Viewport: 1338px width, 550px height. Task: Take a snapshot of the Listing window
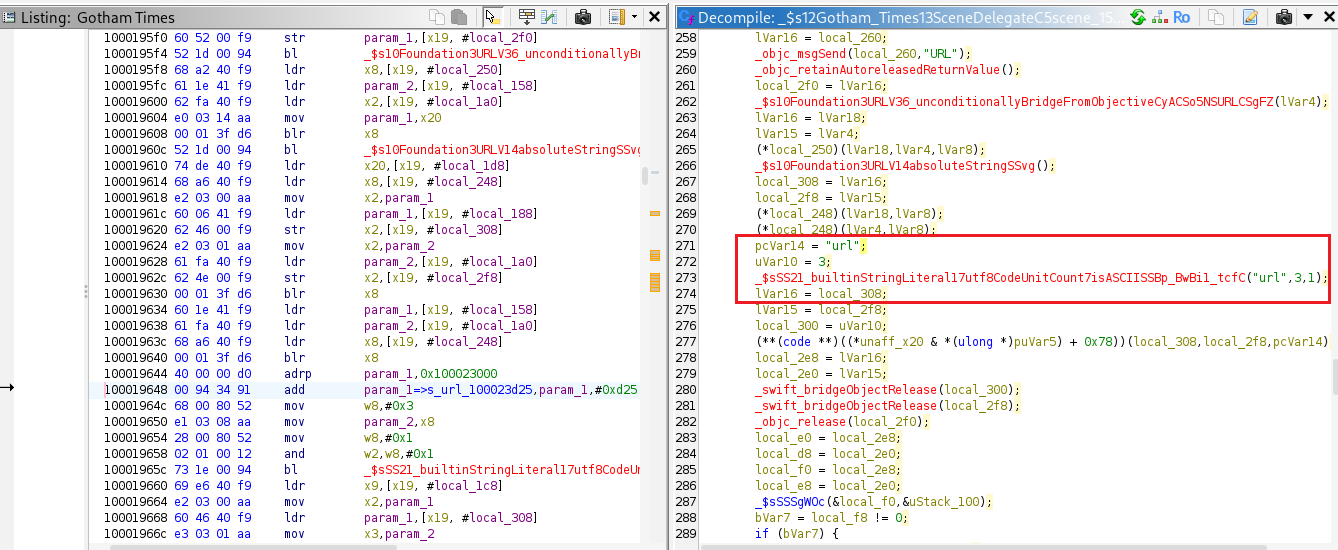[x=583, y=17]
